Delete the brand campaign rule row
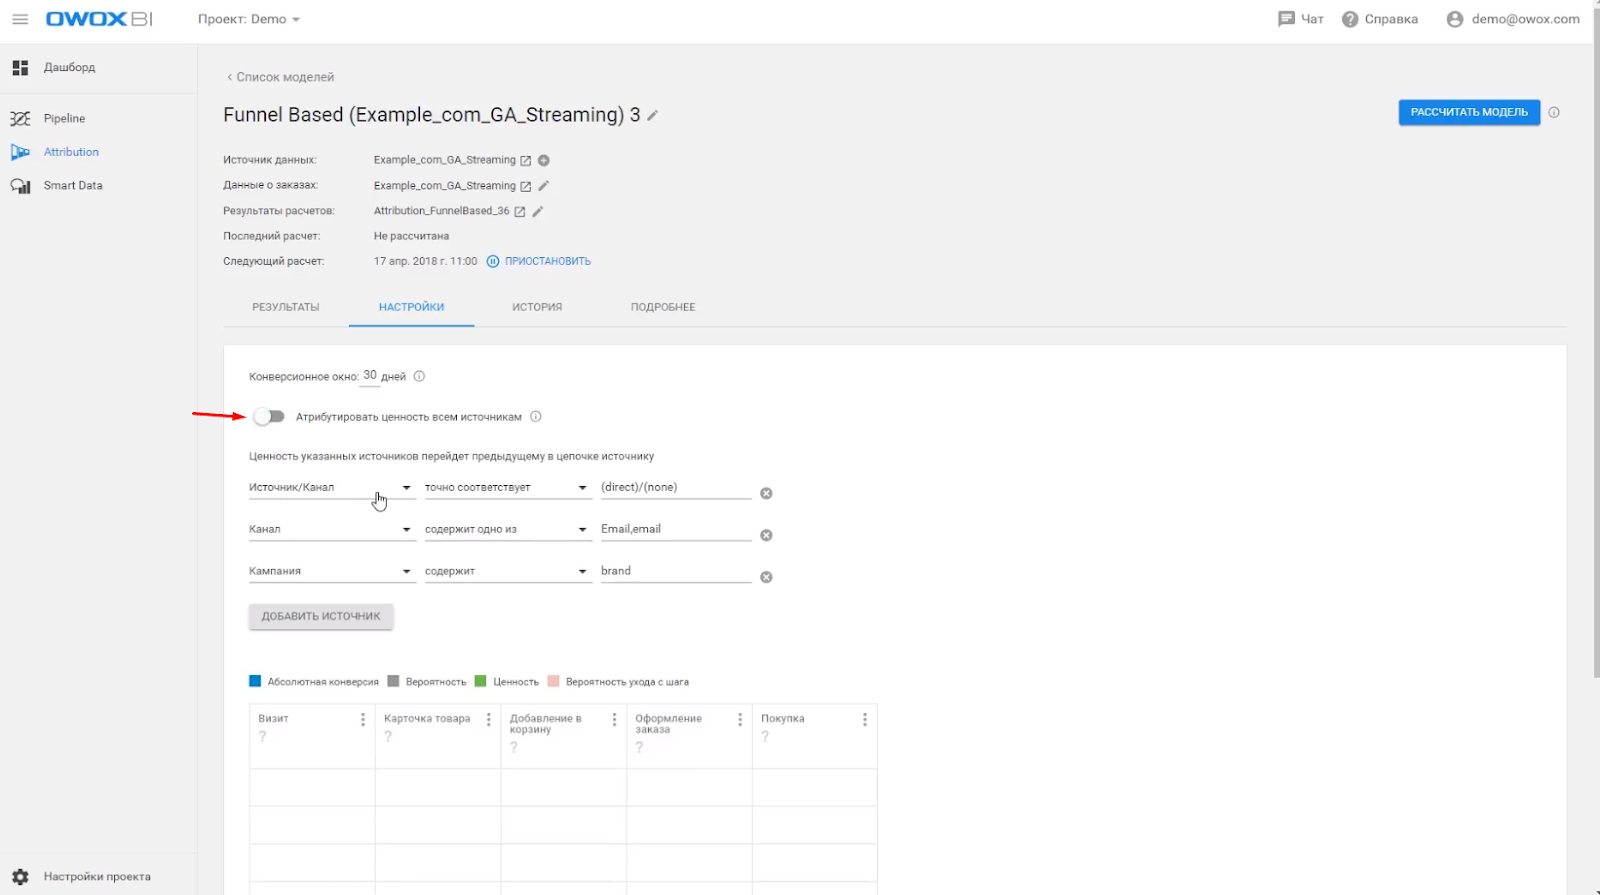Screen dimensions: 1600x895 point(766,577)
